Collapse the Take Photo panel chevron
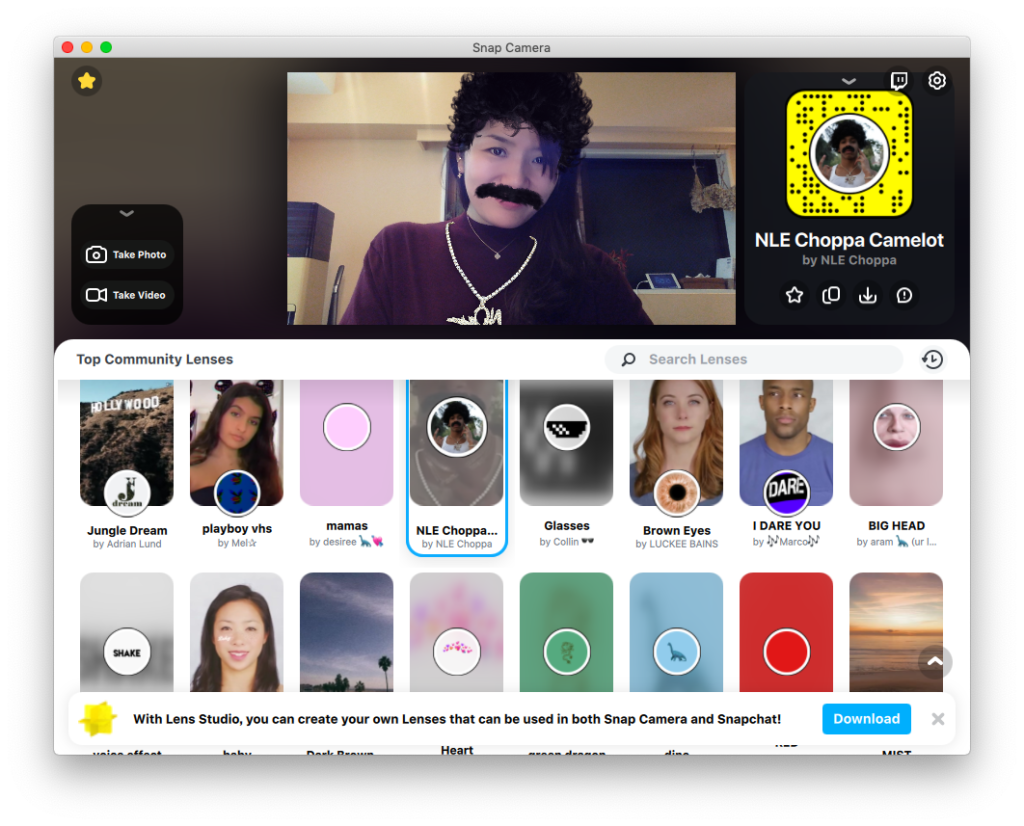Image resolution: width=1024 pixels, height=826 pixels. click(x=127, y=214)
